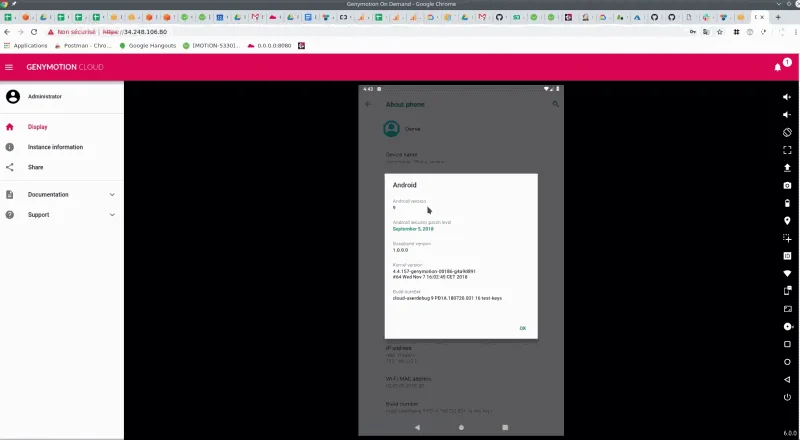Screen dimensions: 800x440
Task: Tap the recent apps square in right toolbar
Action: (787, 344)
